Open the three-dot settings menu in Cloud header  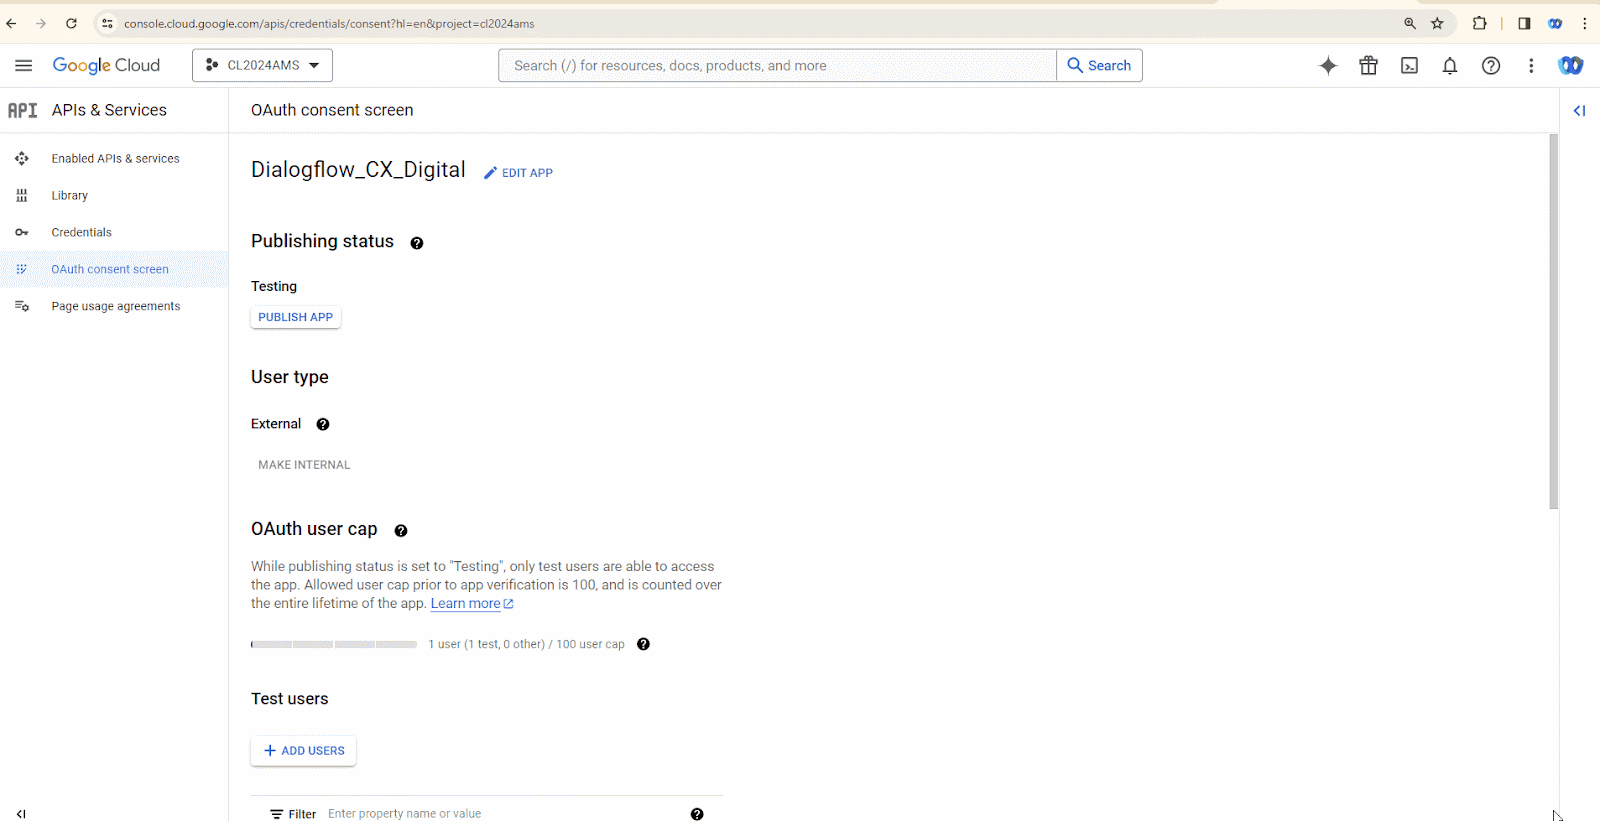(1531, 65)
